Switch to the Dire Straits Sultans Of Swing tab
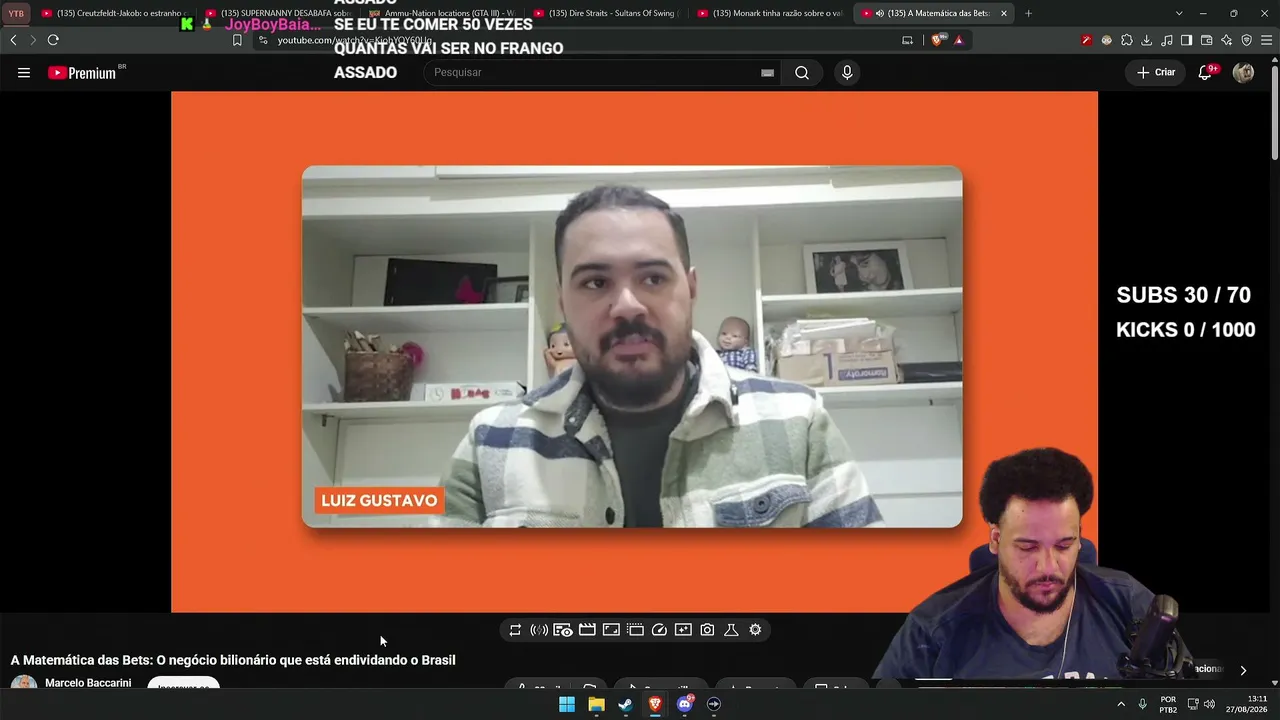The image size is (1280, 720). pyautogui.click(x=606, y=13)
